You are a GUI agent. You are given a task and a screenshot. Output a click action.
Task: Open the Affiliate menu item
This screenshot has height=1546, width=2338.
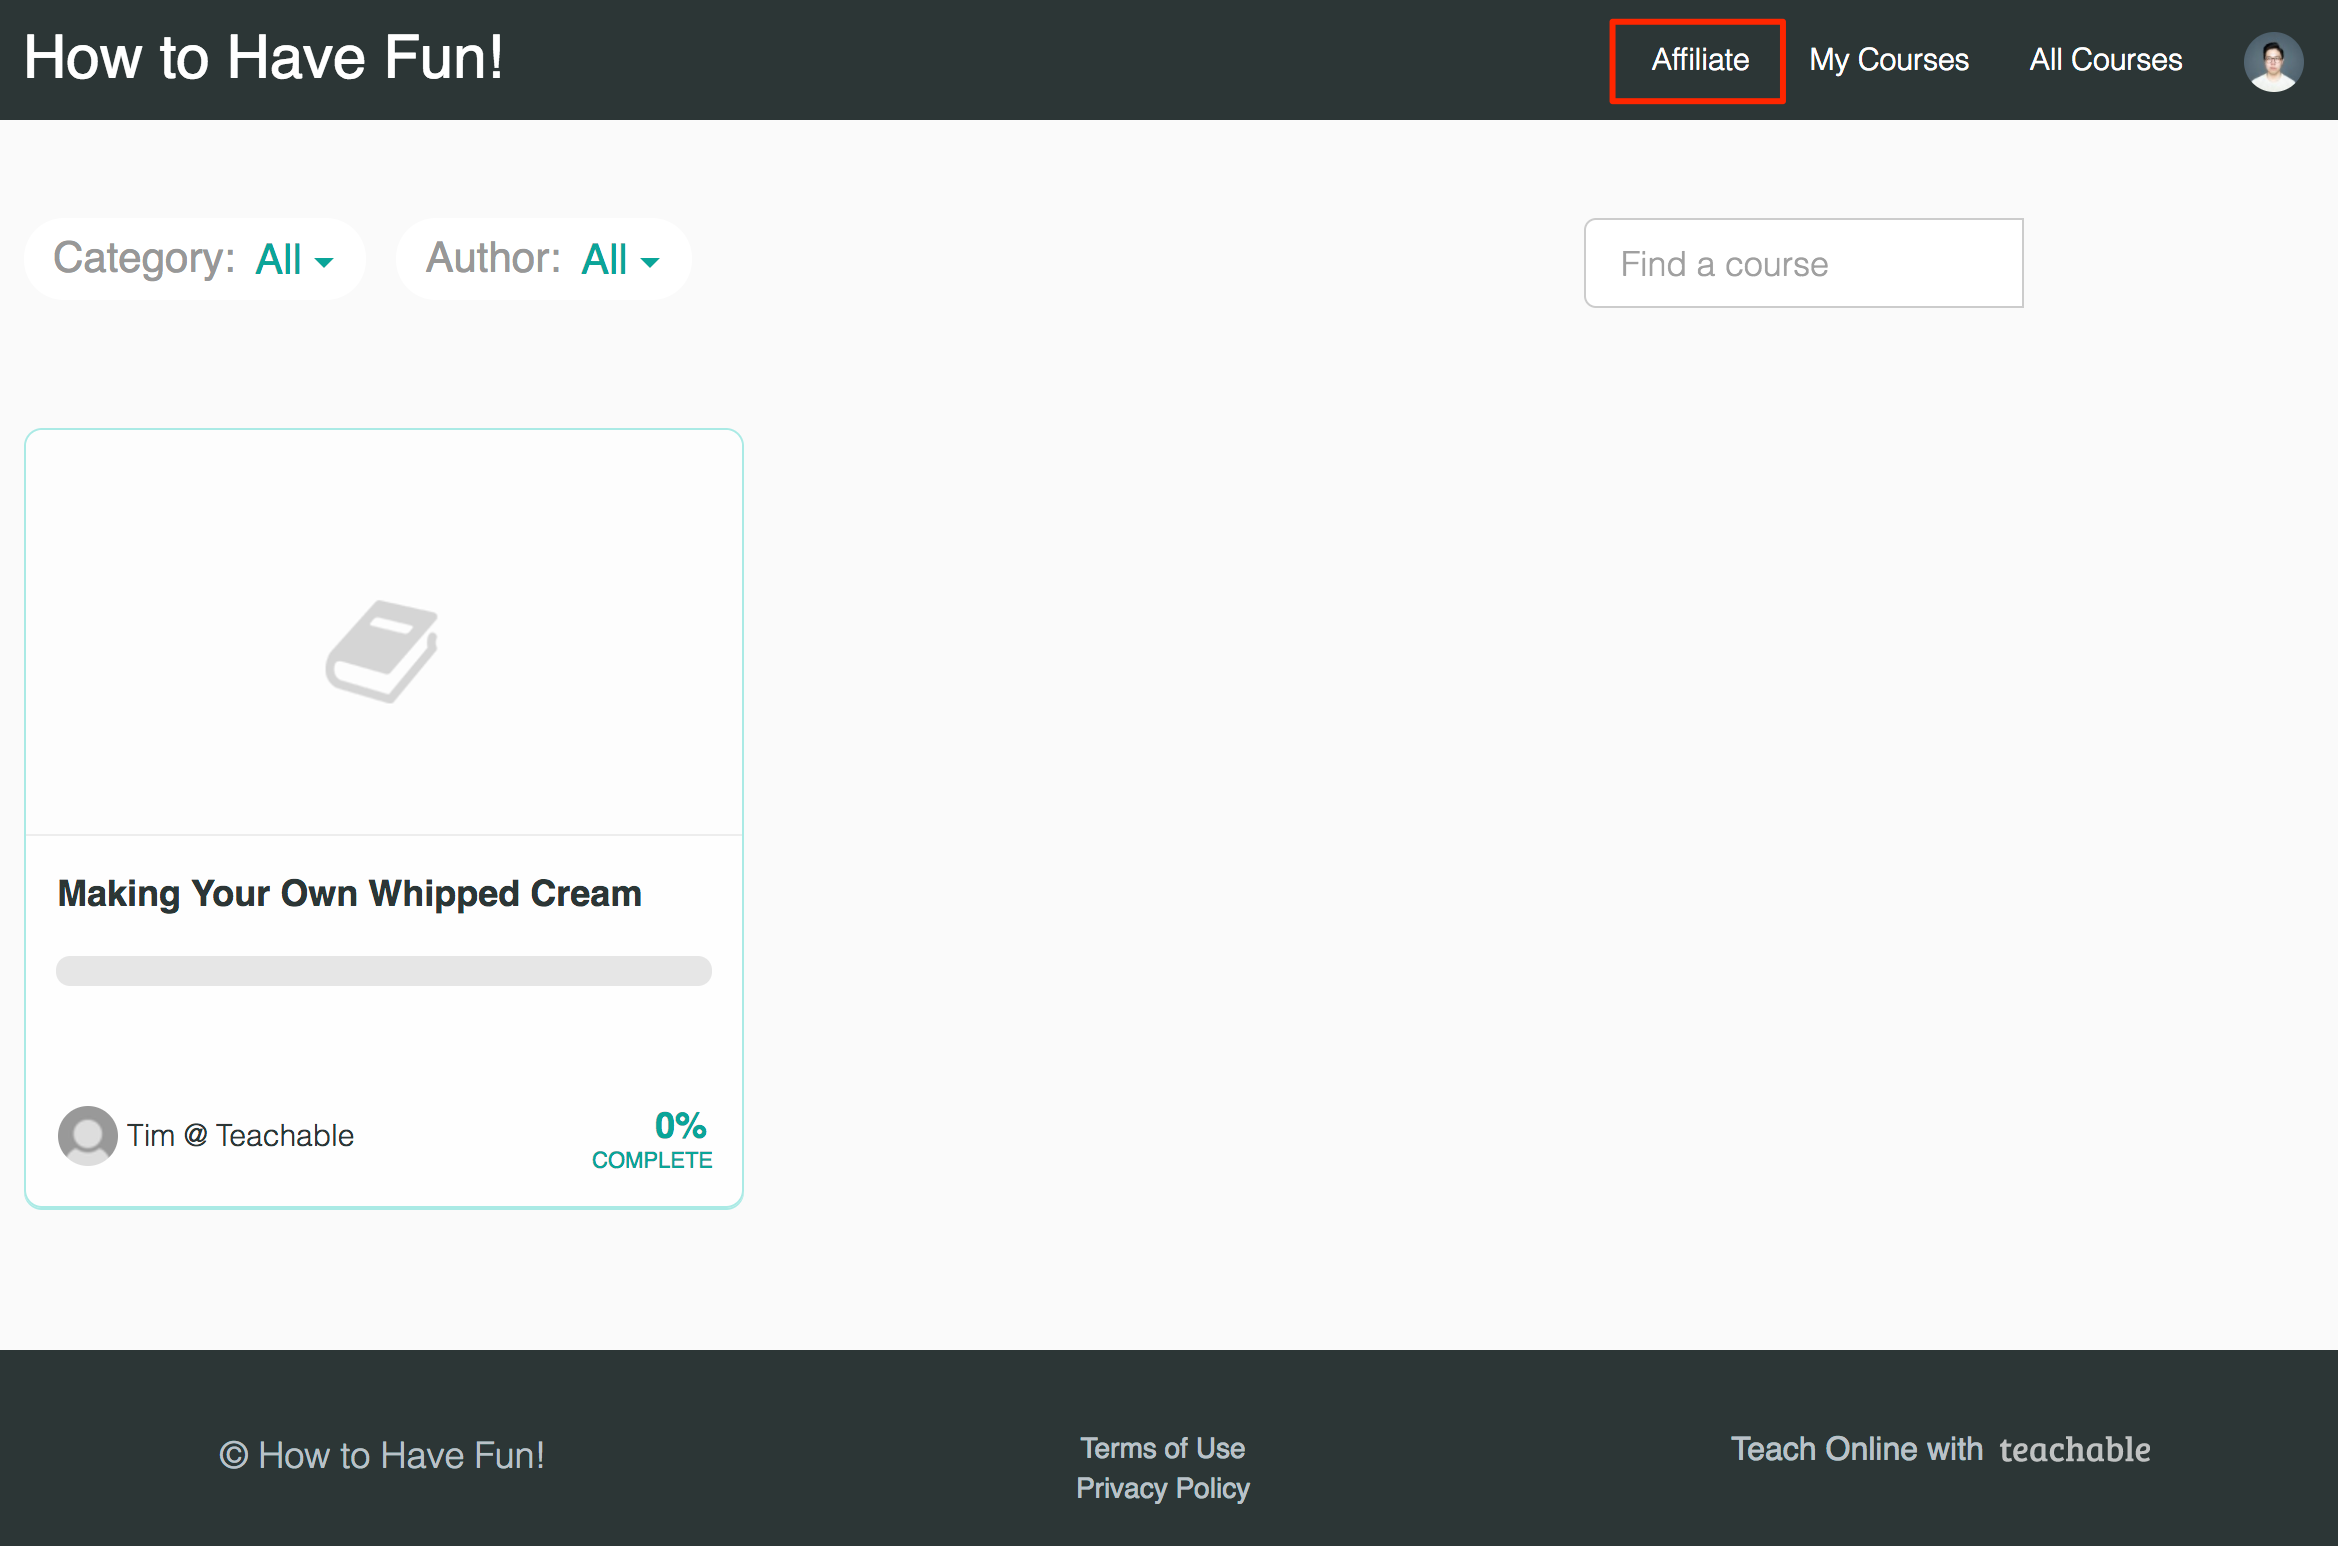pos(1699,60)
